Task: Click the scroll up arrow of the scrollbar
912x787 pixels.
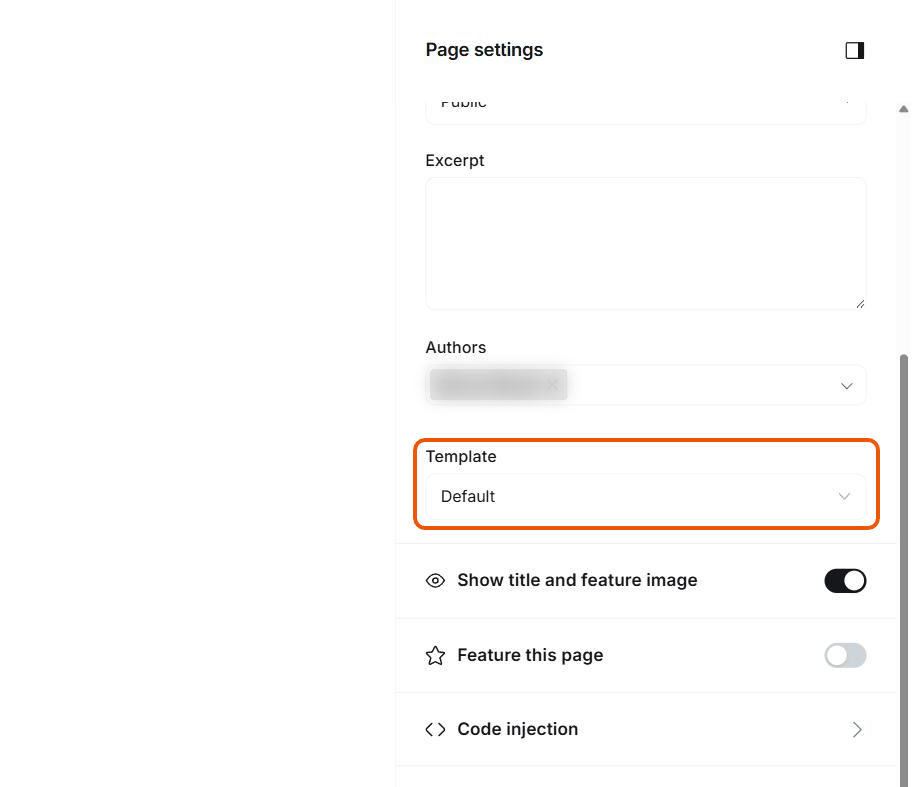Action: pos(903,109)
